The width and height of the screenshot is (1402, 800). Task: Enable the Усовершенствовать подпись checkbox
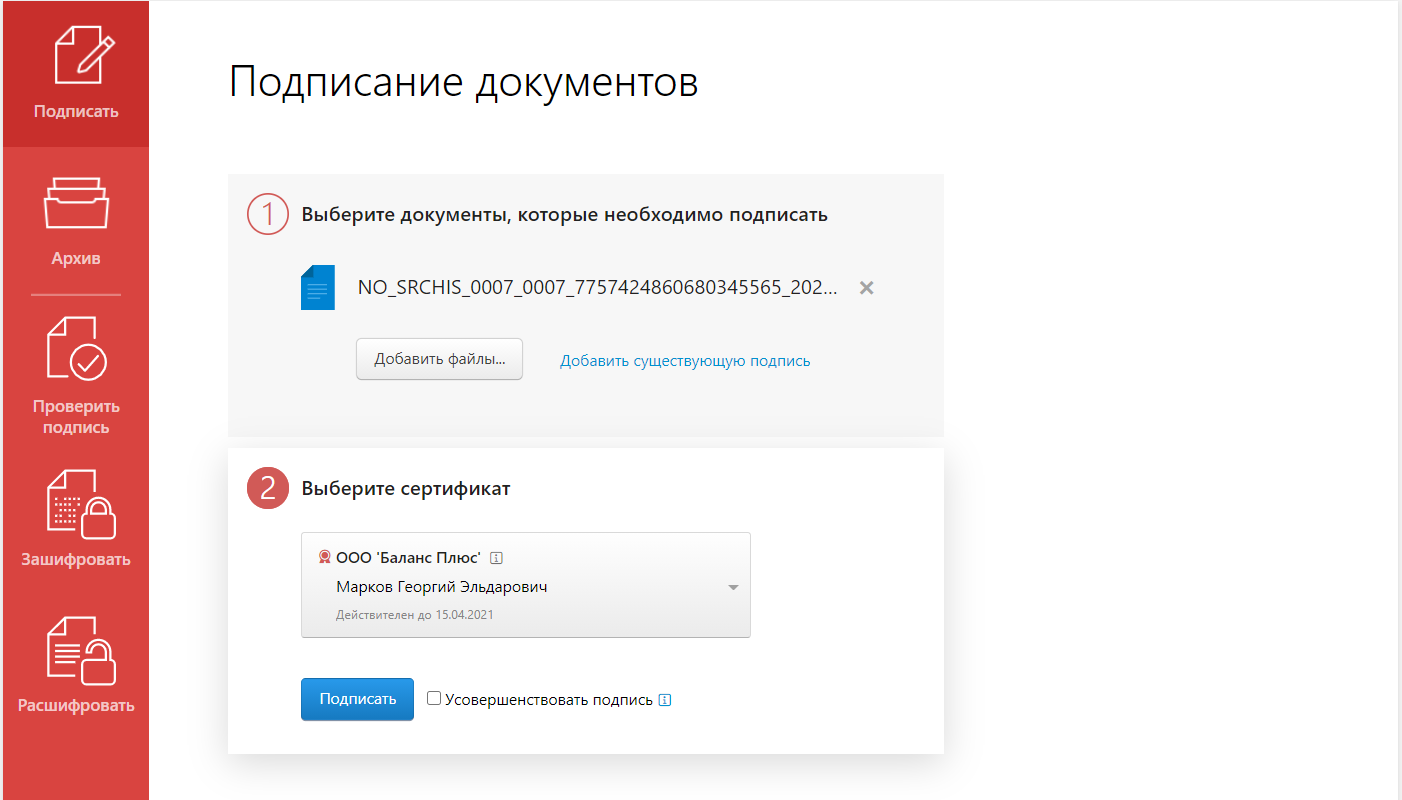point(434,699)
